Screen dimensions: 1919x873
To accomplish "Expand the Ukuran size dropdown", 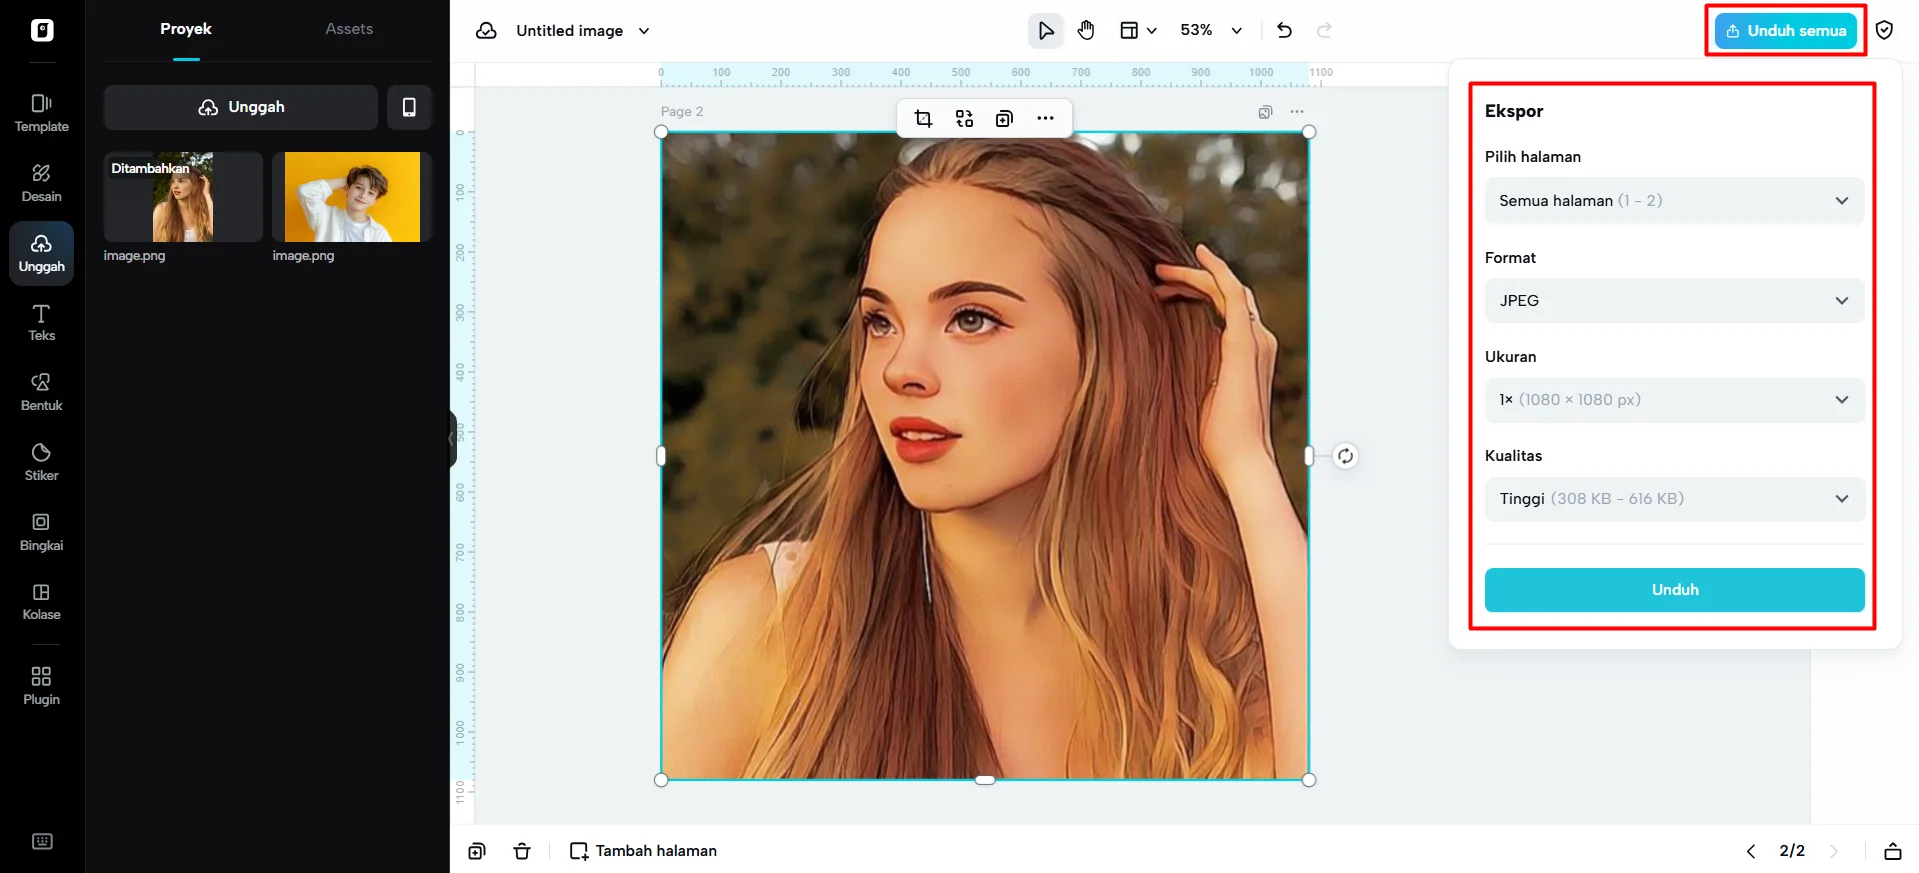I will coord(1673,400).
